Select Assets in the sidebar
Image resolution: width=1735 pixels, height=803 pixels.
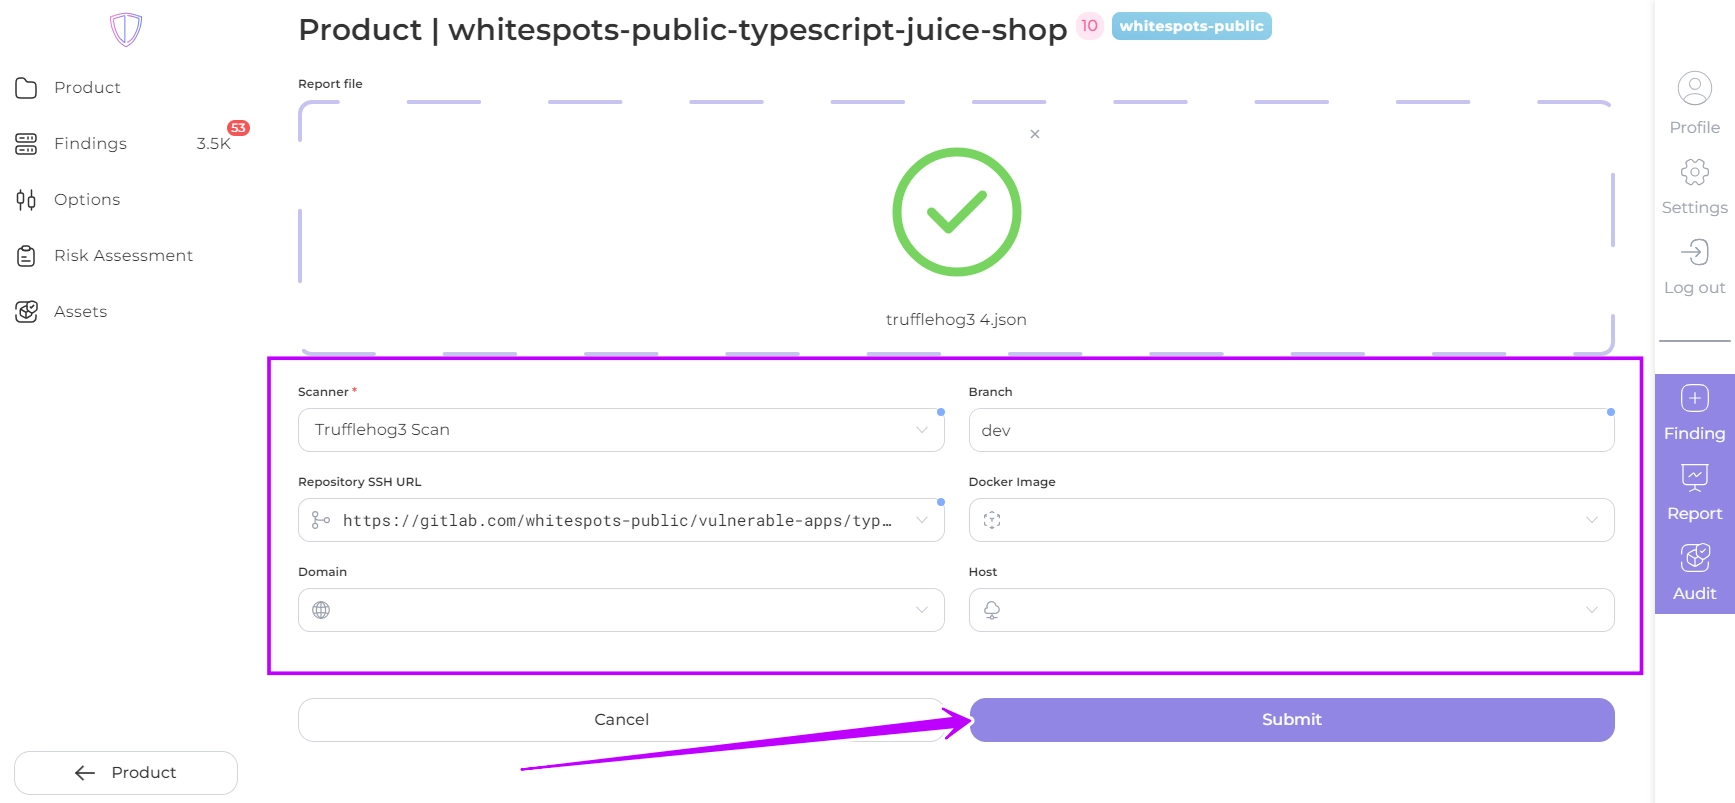click(x=80, y=312)
